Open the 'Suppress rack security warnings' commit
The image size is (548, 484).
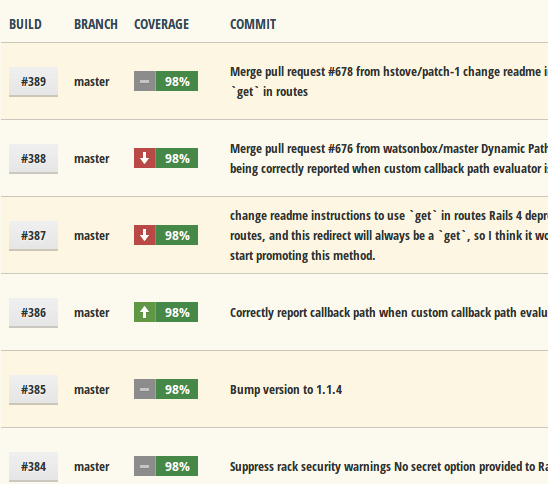click(x=389, y=467)
